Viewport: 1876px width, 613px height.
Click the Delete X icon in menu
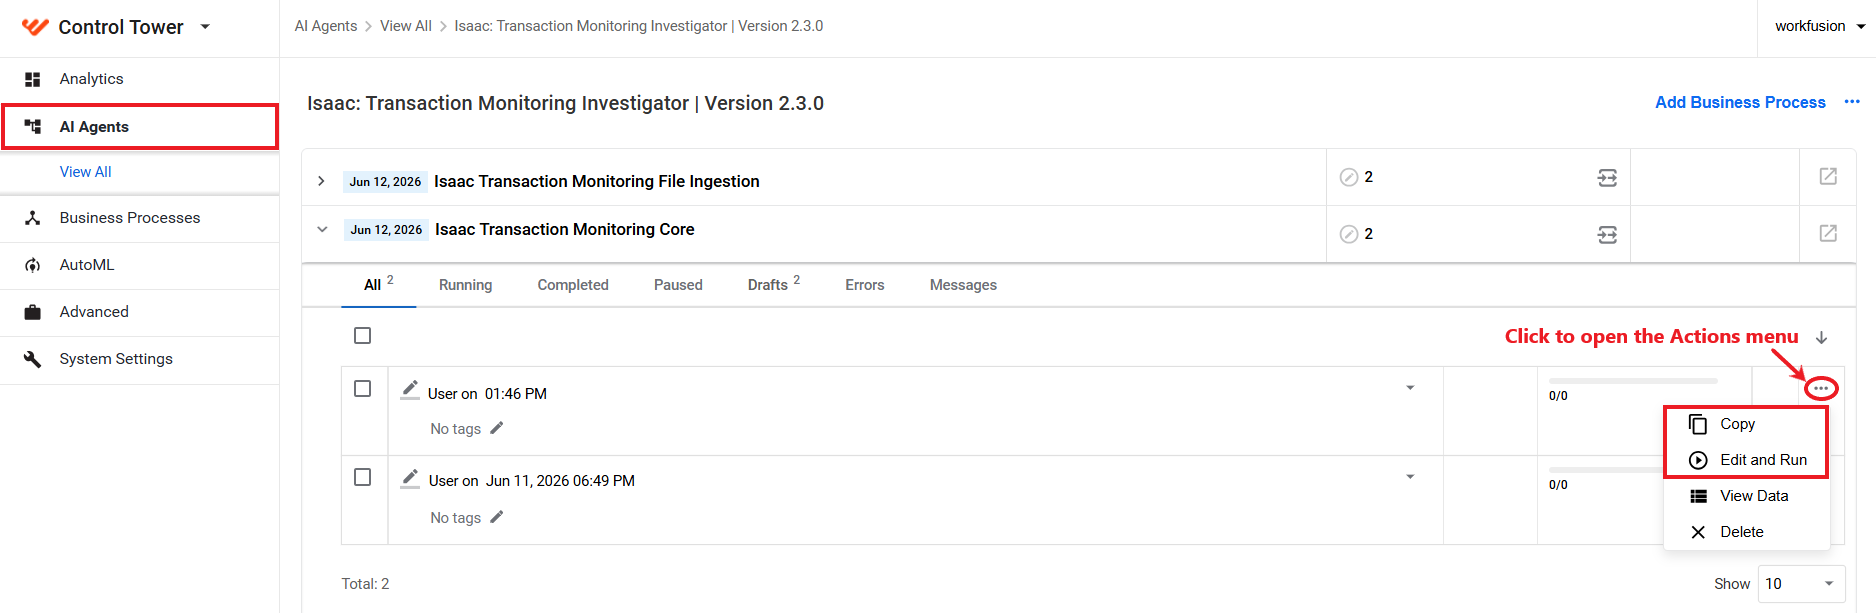pyautogui.click(x=1698, y=532)
